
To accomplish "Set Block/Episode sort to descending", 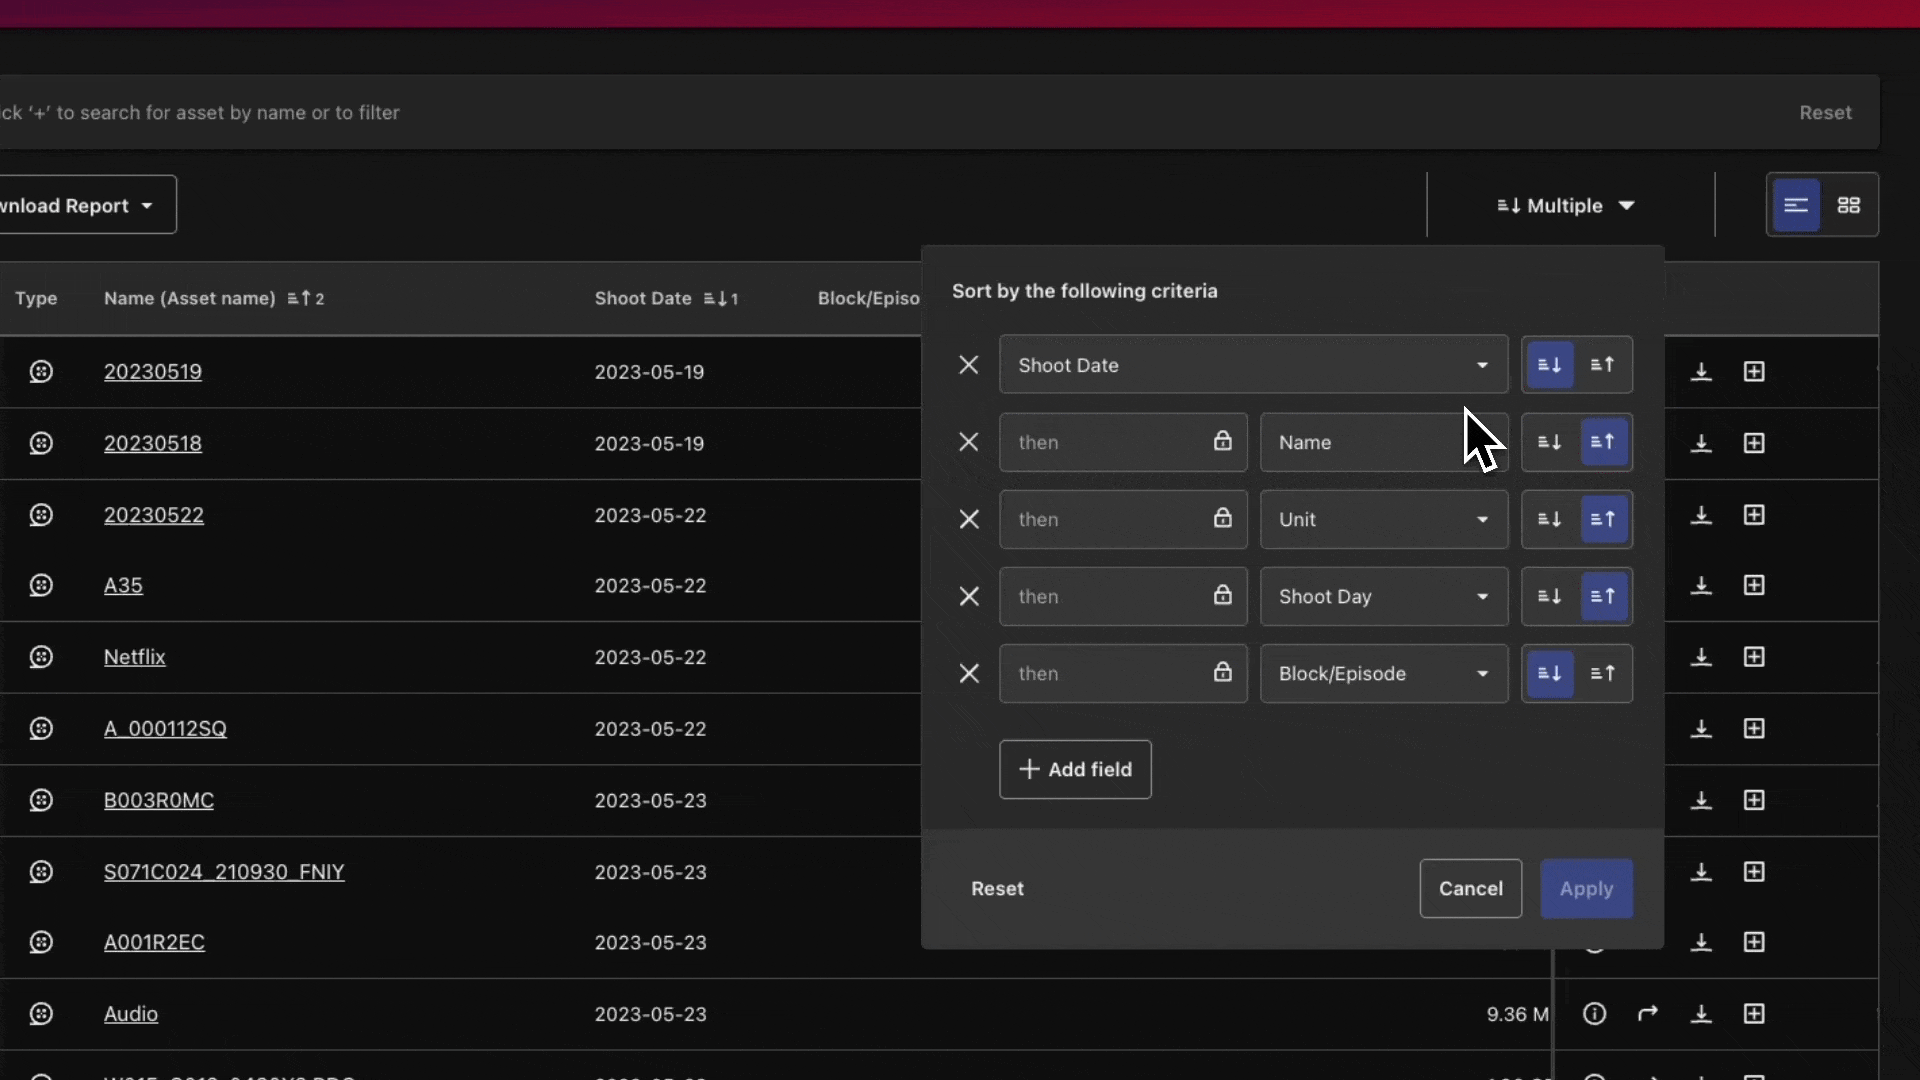I will coord(1549,673).
